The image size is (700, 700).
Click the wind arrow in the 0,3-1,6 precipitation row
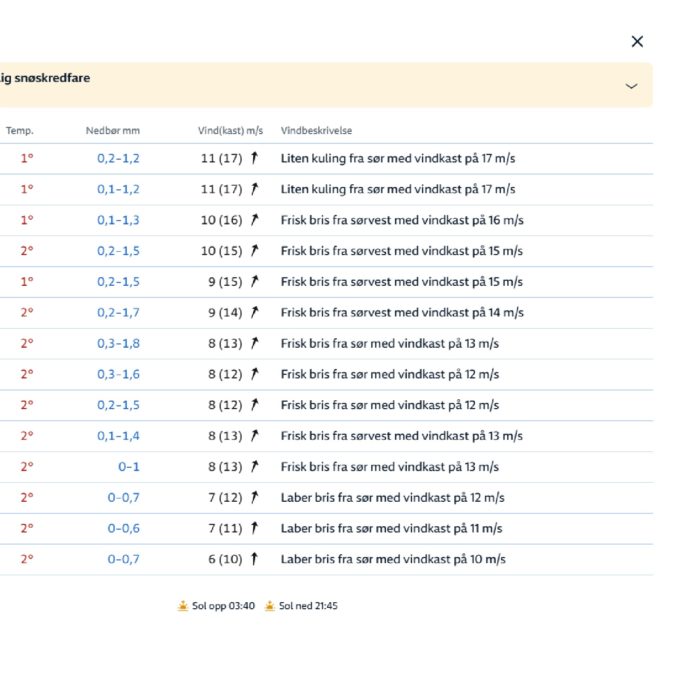tap(254, 374)
